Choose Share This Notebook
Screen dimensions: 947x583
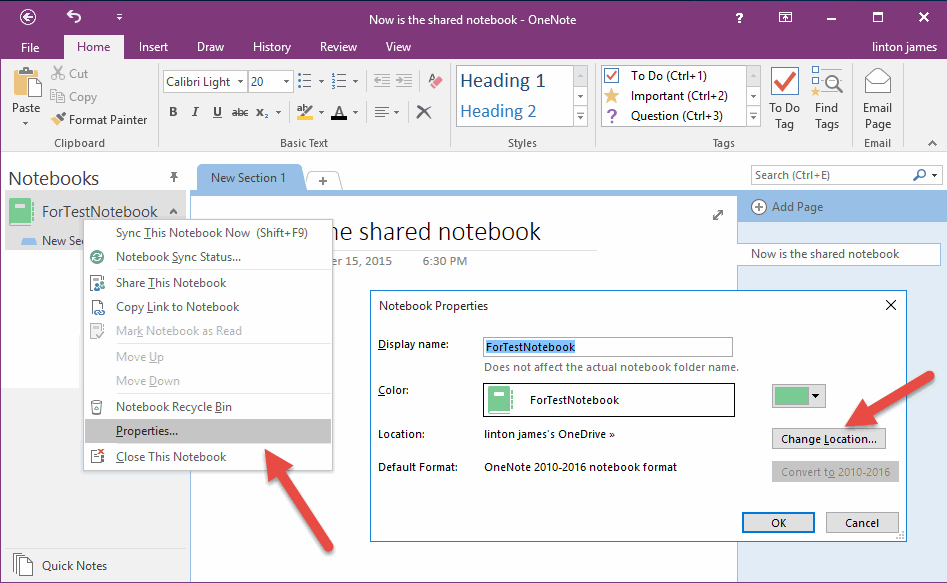pyautogui.click(x=208, y=283)
